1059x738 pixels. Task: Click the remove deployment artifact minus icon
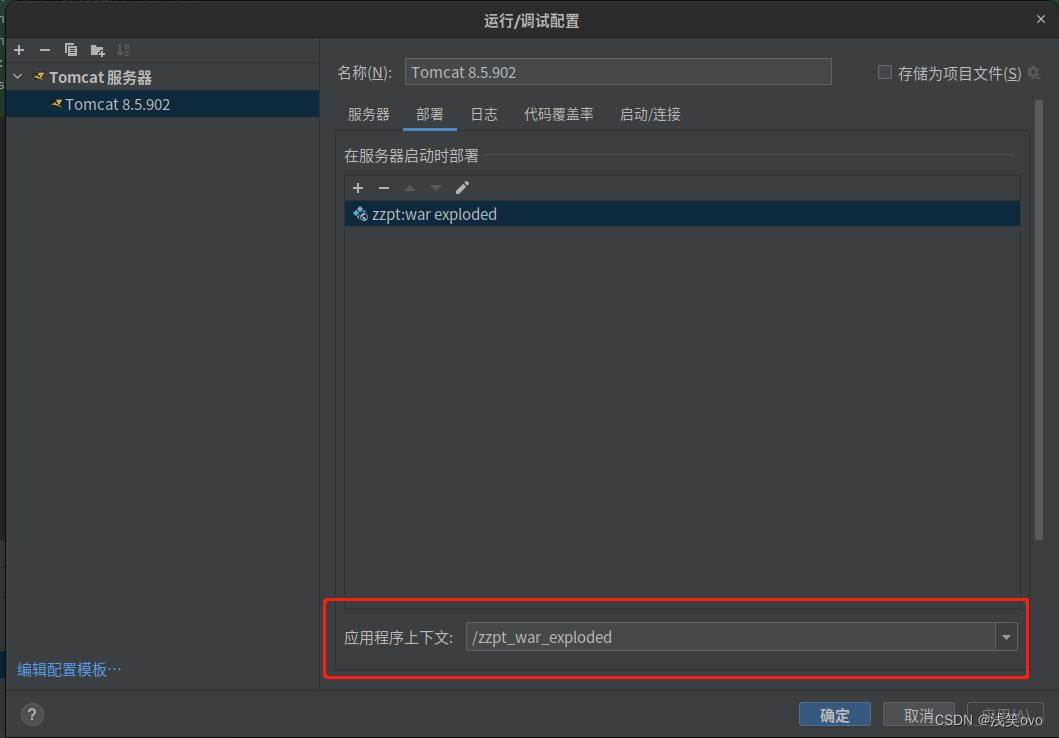coord(384,187)
